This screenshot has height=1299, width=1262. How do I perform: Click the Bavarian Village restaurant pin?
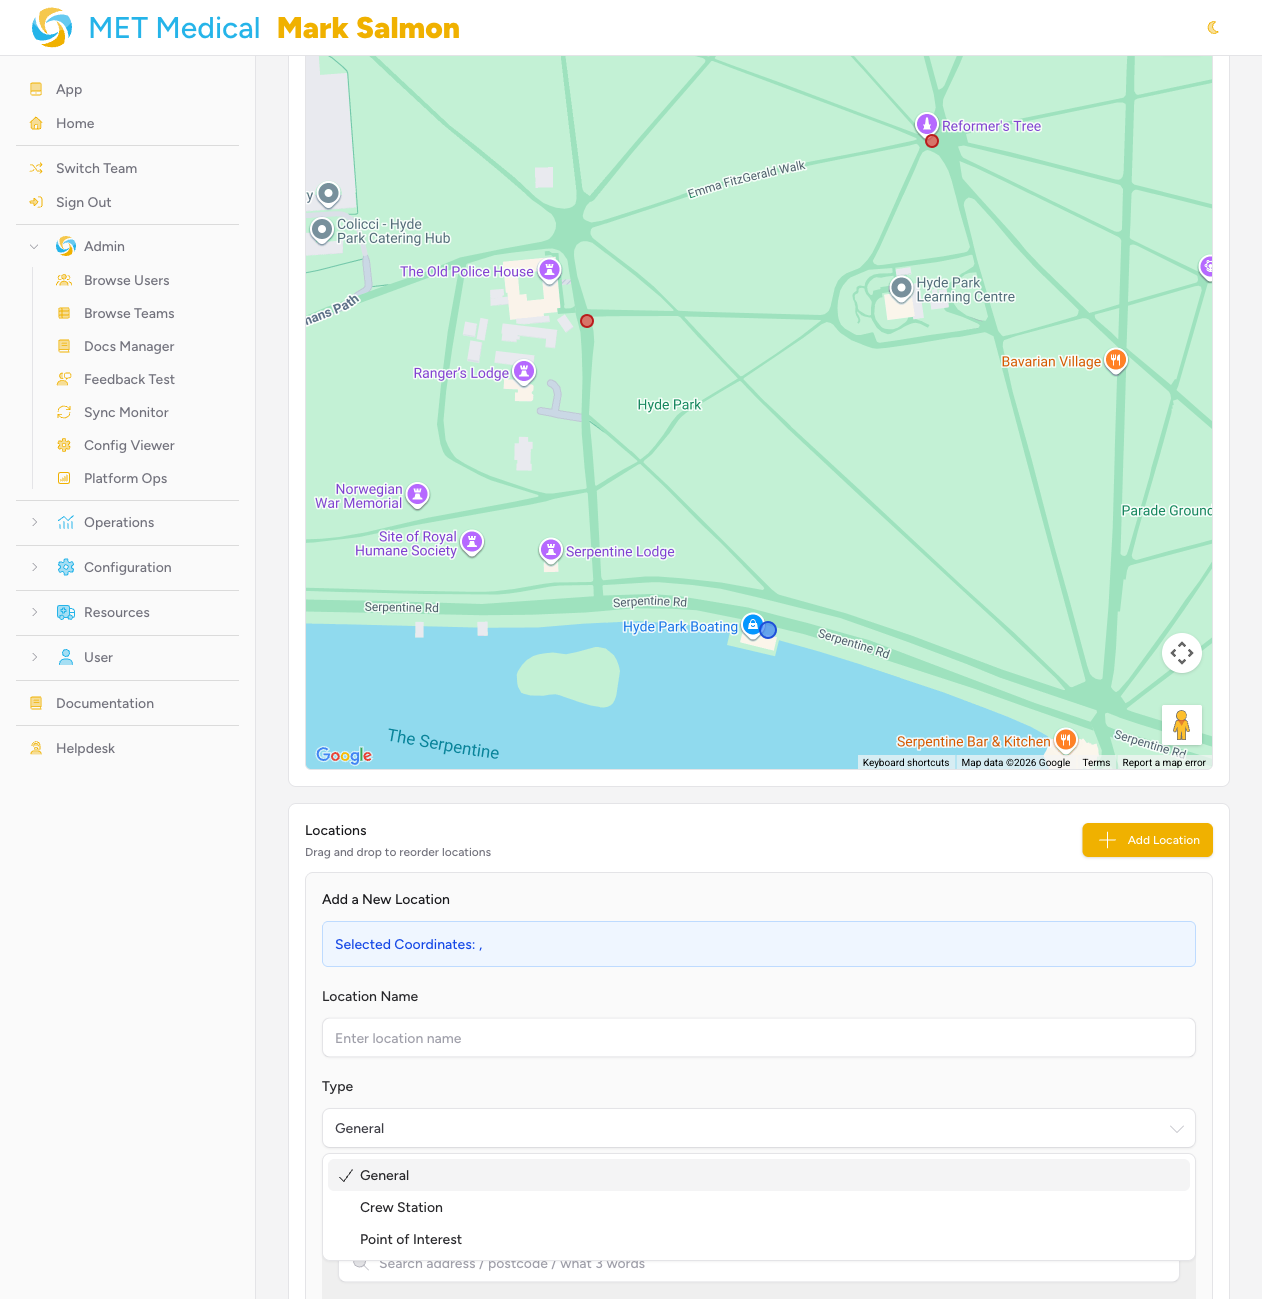pos(1116,360)
